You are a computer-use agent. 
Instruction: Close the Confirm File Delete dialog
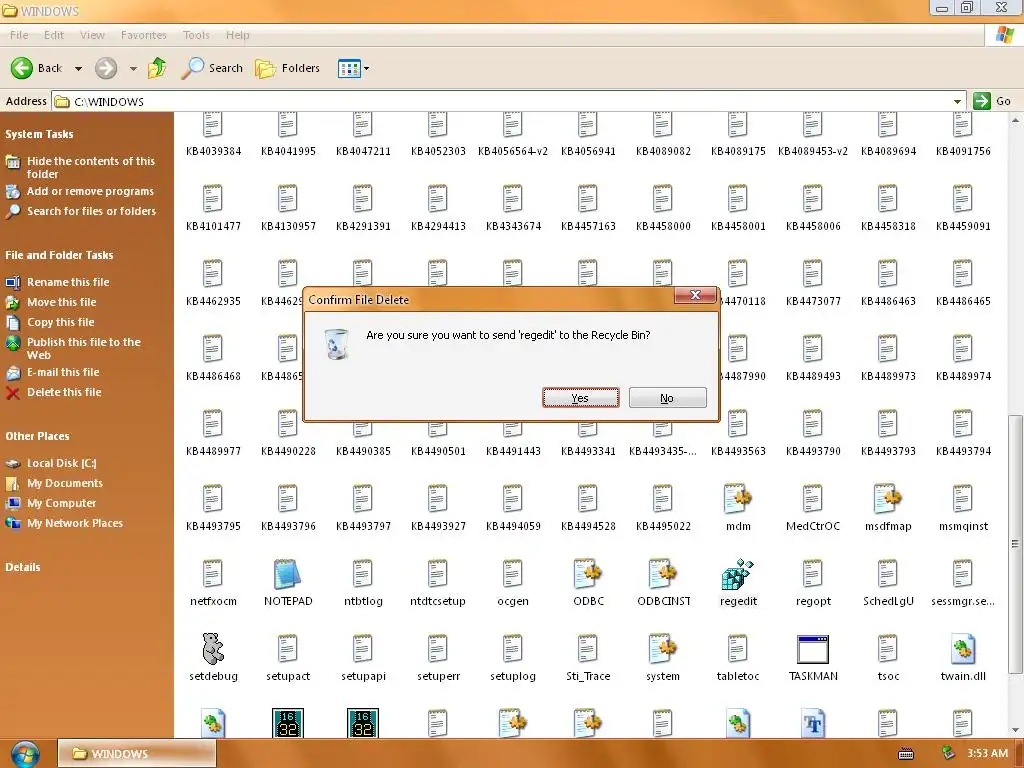tap(696, 295)
